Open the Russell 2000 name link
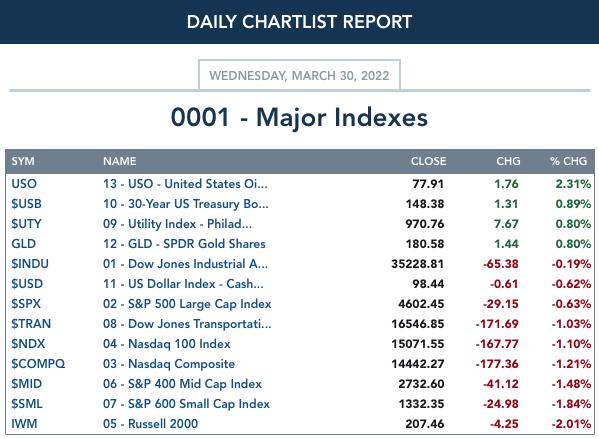This screenshot has height=439, width=599. [x=150, y=424]
